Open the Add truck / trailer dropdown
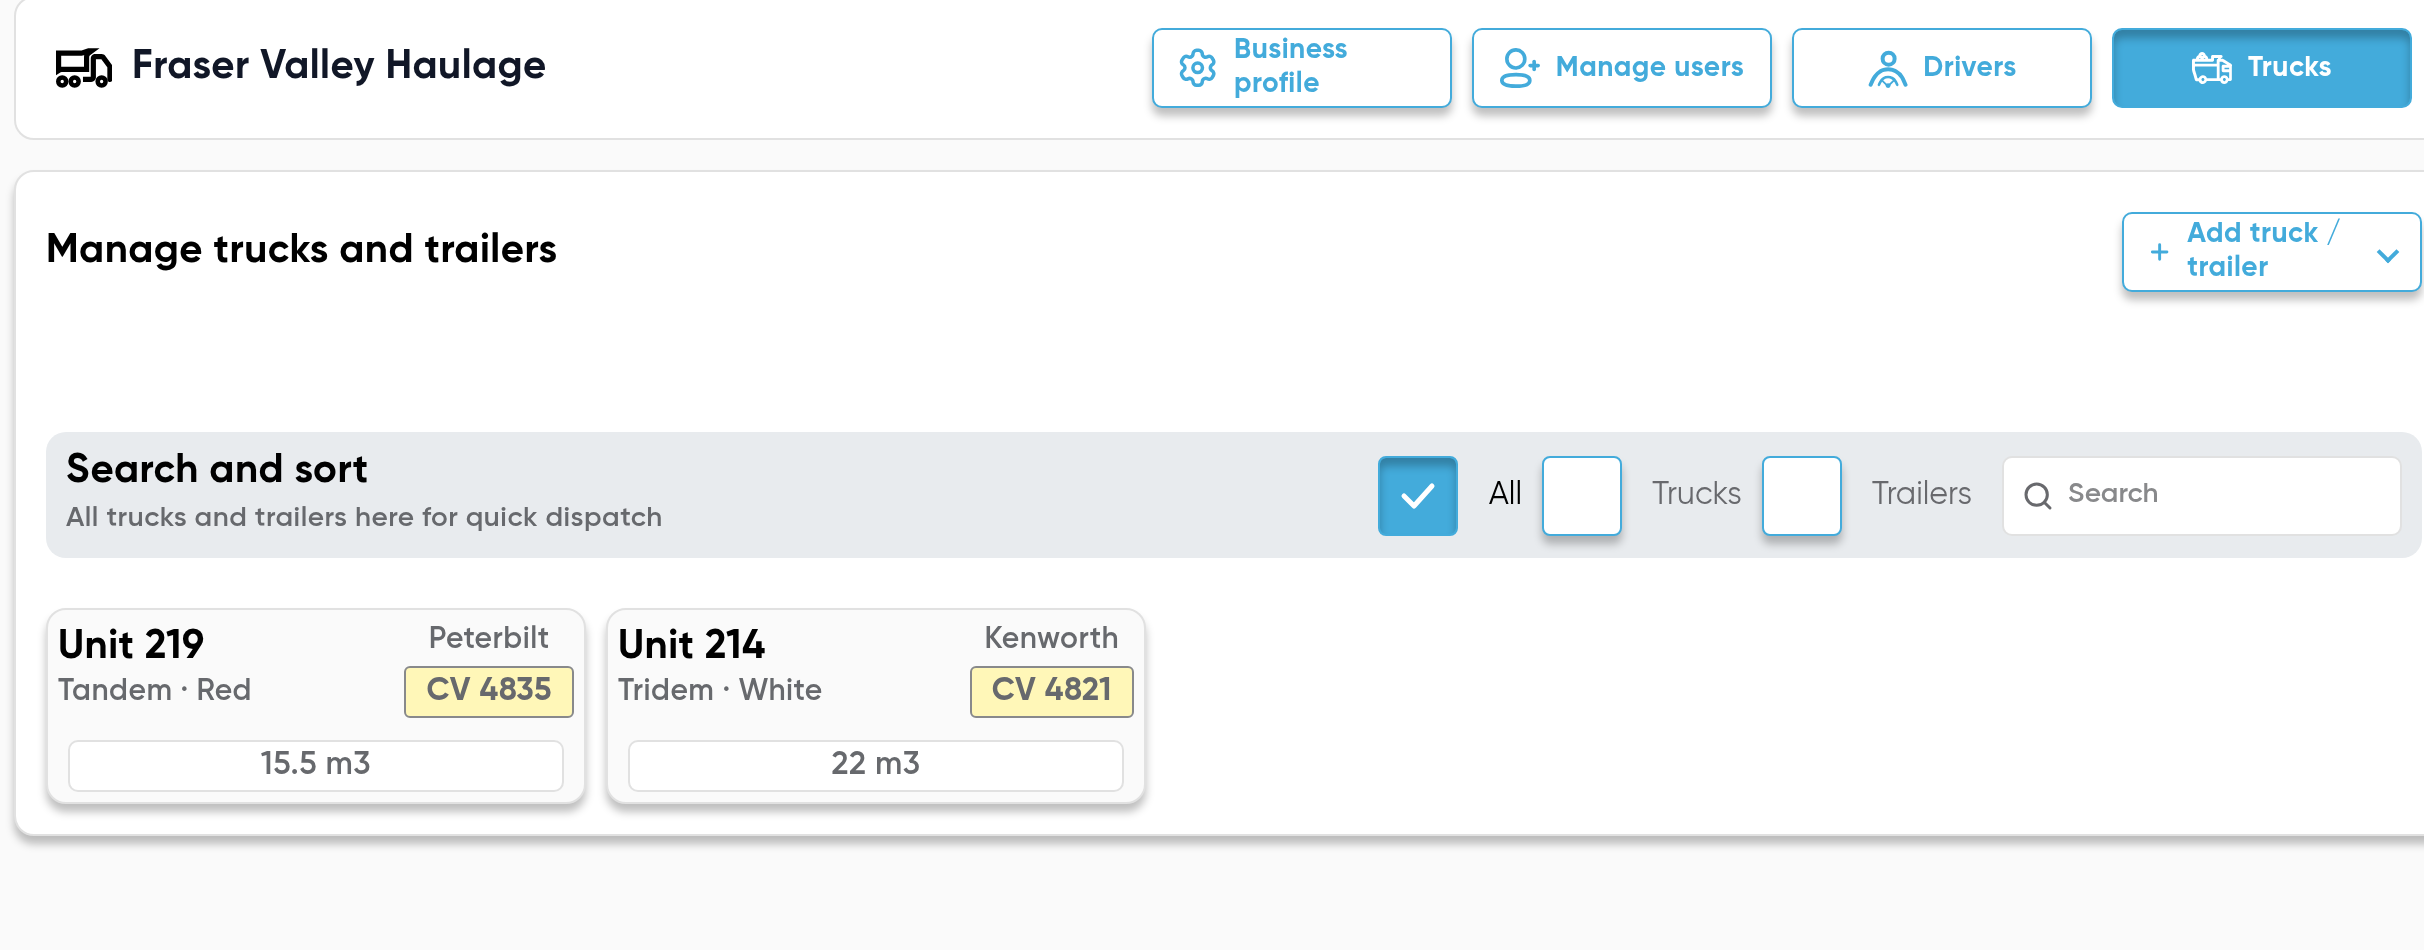Image resolution: width=2424 pixels, height=950 pixels. [x=2271, y=252]
